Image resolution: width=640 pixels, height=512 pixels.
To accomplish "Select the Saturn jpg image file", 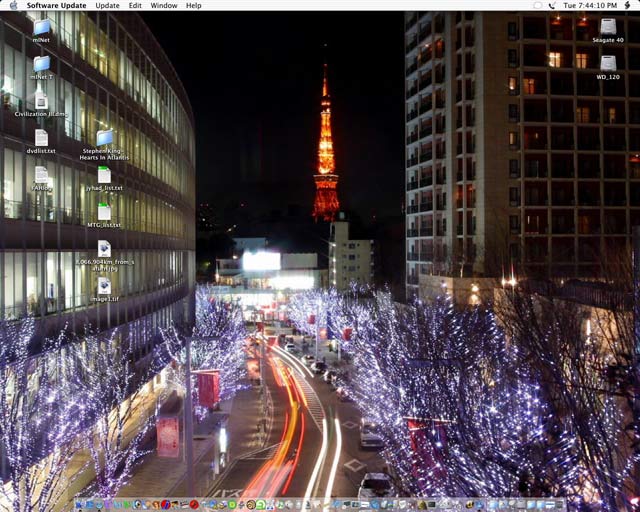I will tap(104, 249).
